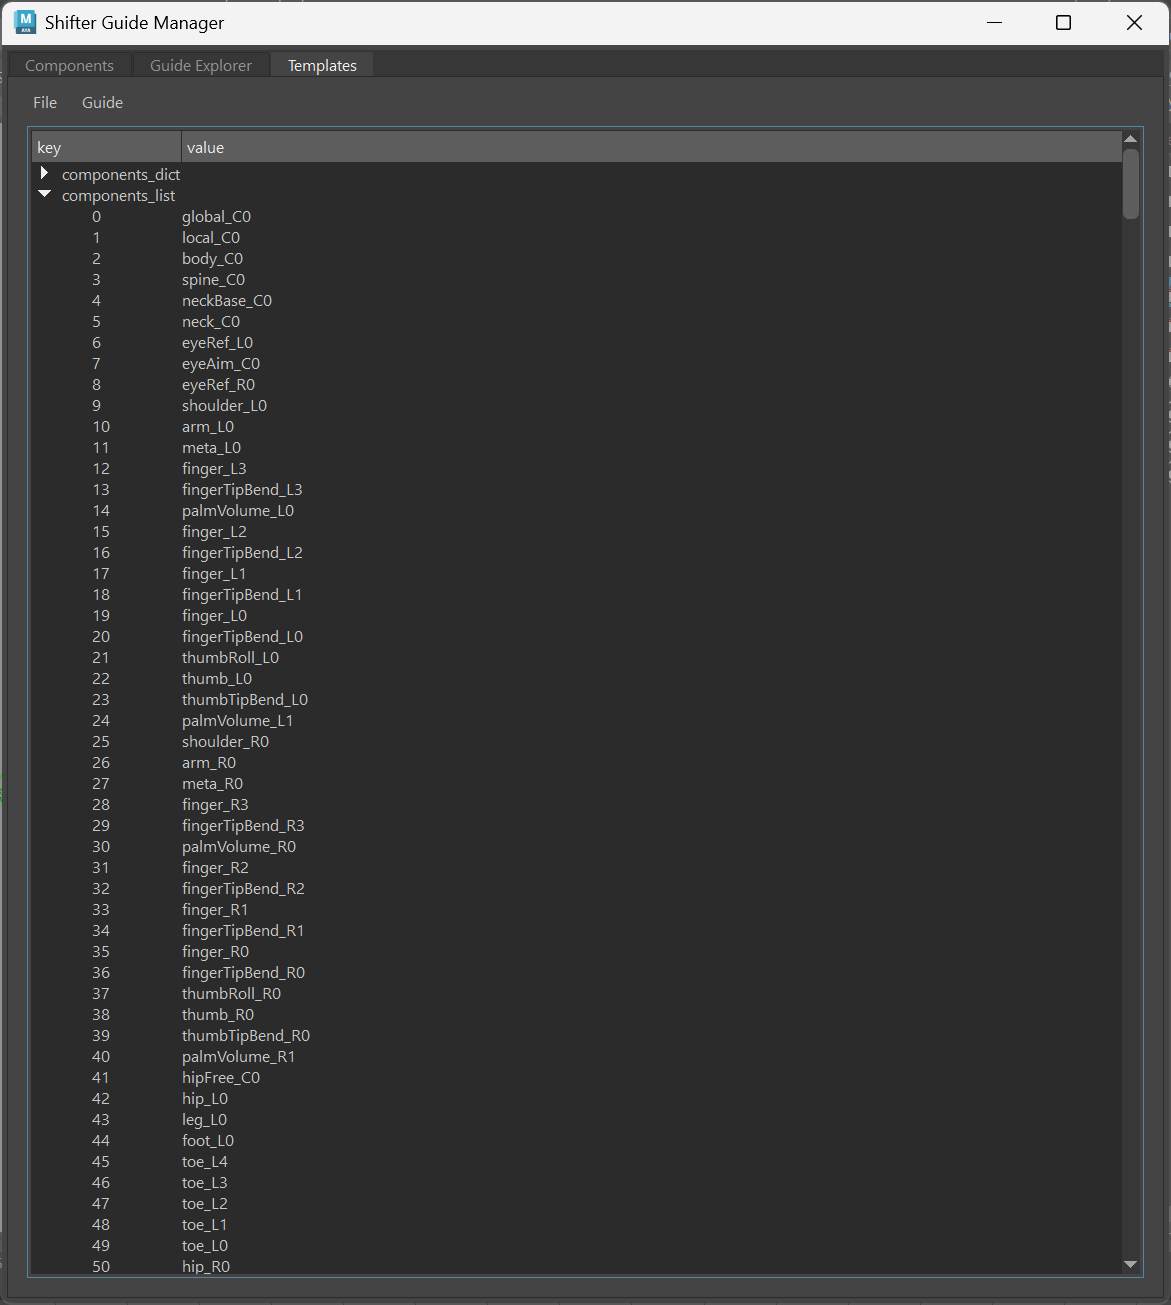Select leg_L0 component
This screenshot has height=1305, width=1171.
576,1119
